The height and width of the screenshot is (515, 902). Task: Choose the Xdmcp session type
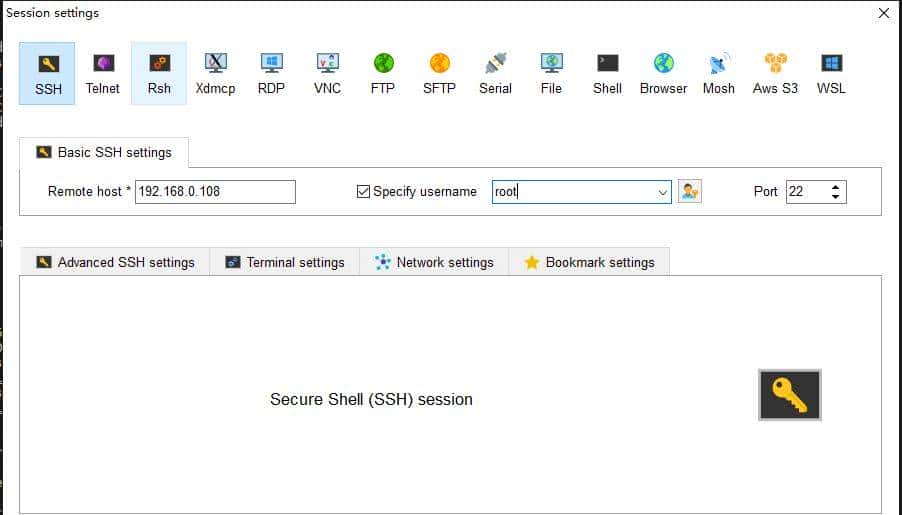tap(215, 72)
